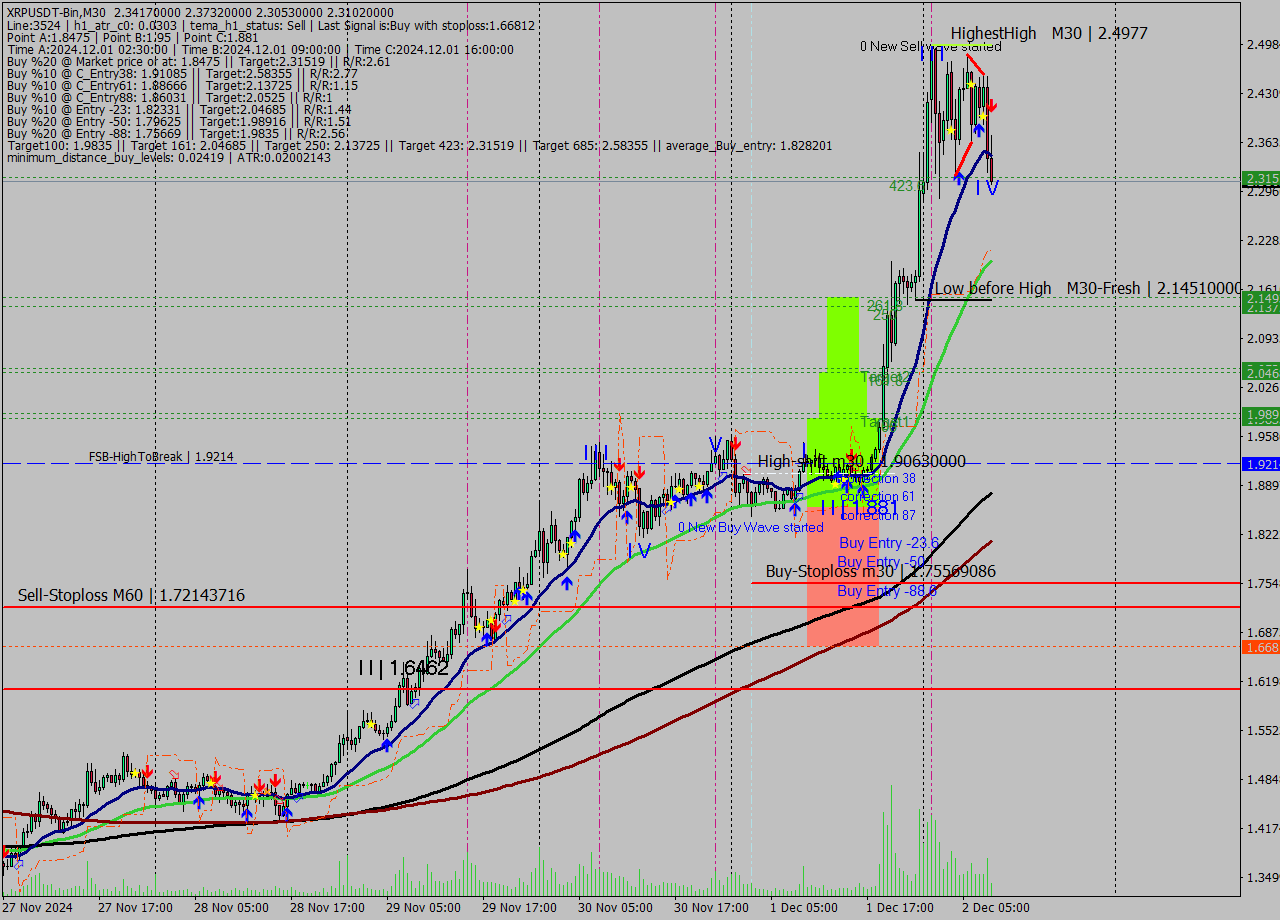Select the '28 Nov 05:00' time axis label

pyautogui.click(x=231, y=908)
